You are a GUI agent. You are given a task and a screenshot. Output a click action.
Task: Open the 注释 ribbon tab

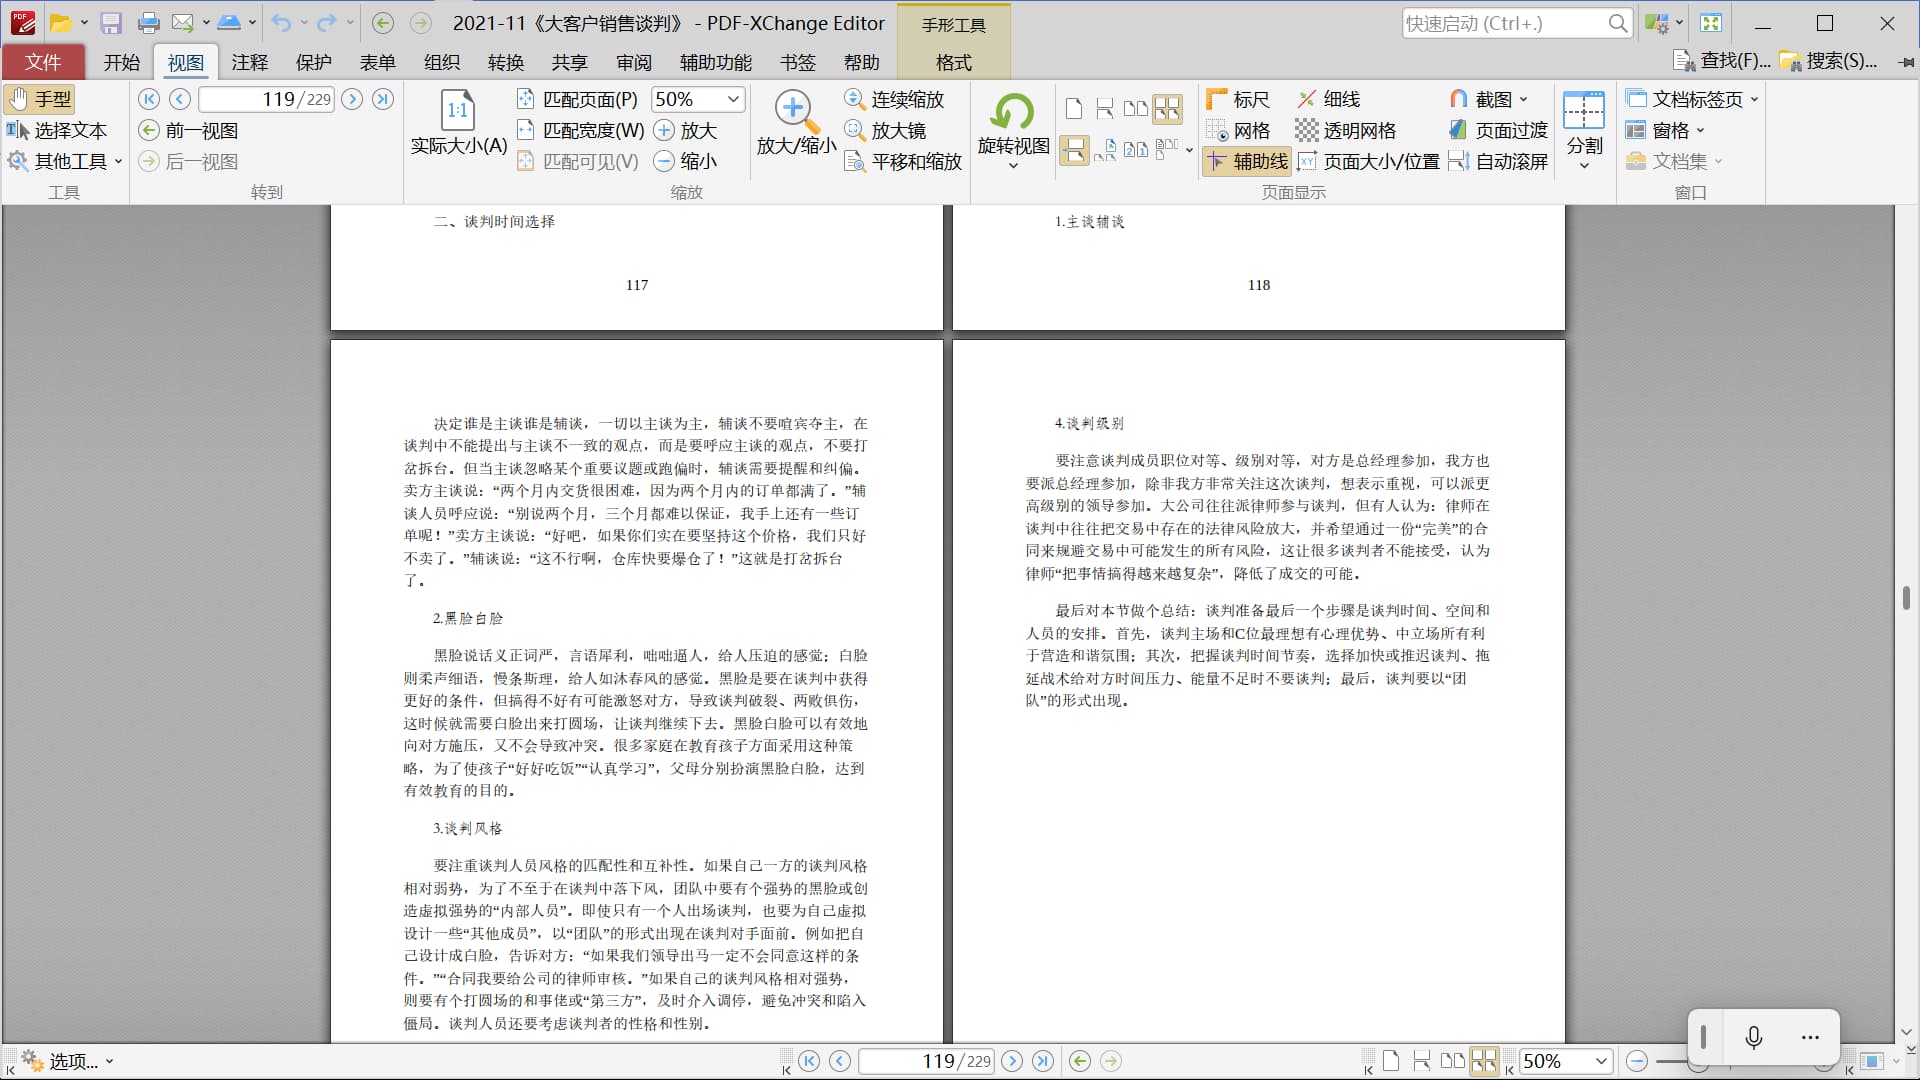249,62
